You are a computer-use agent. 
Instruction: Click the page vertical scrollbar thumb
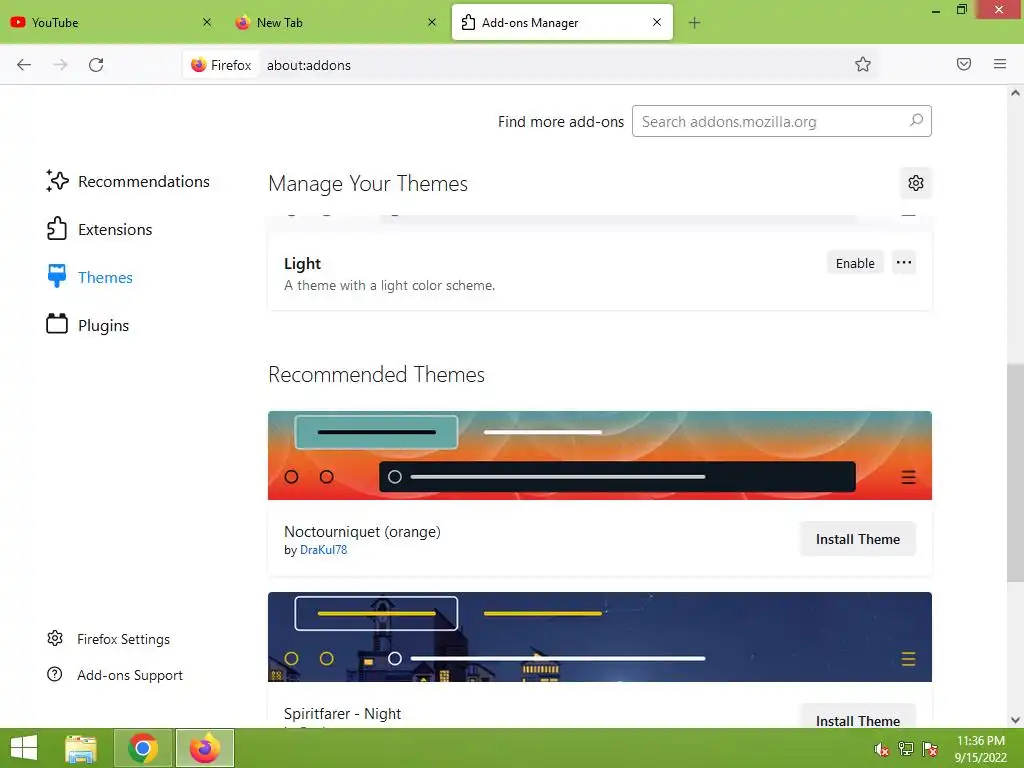click(x=1015, y=472)
